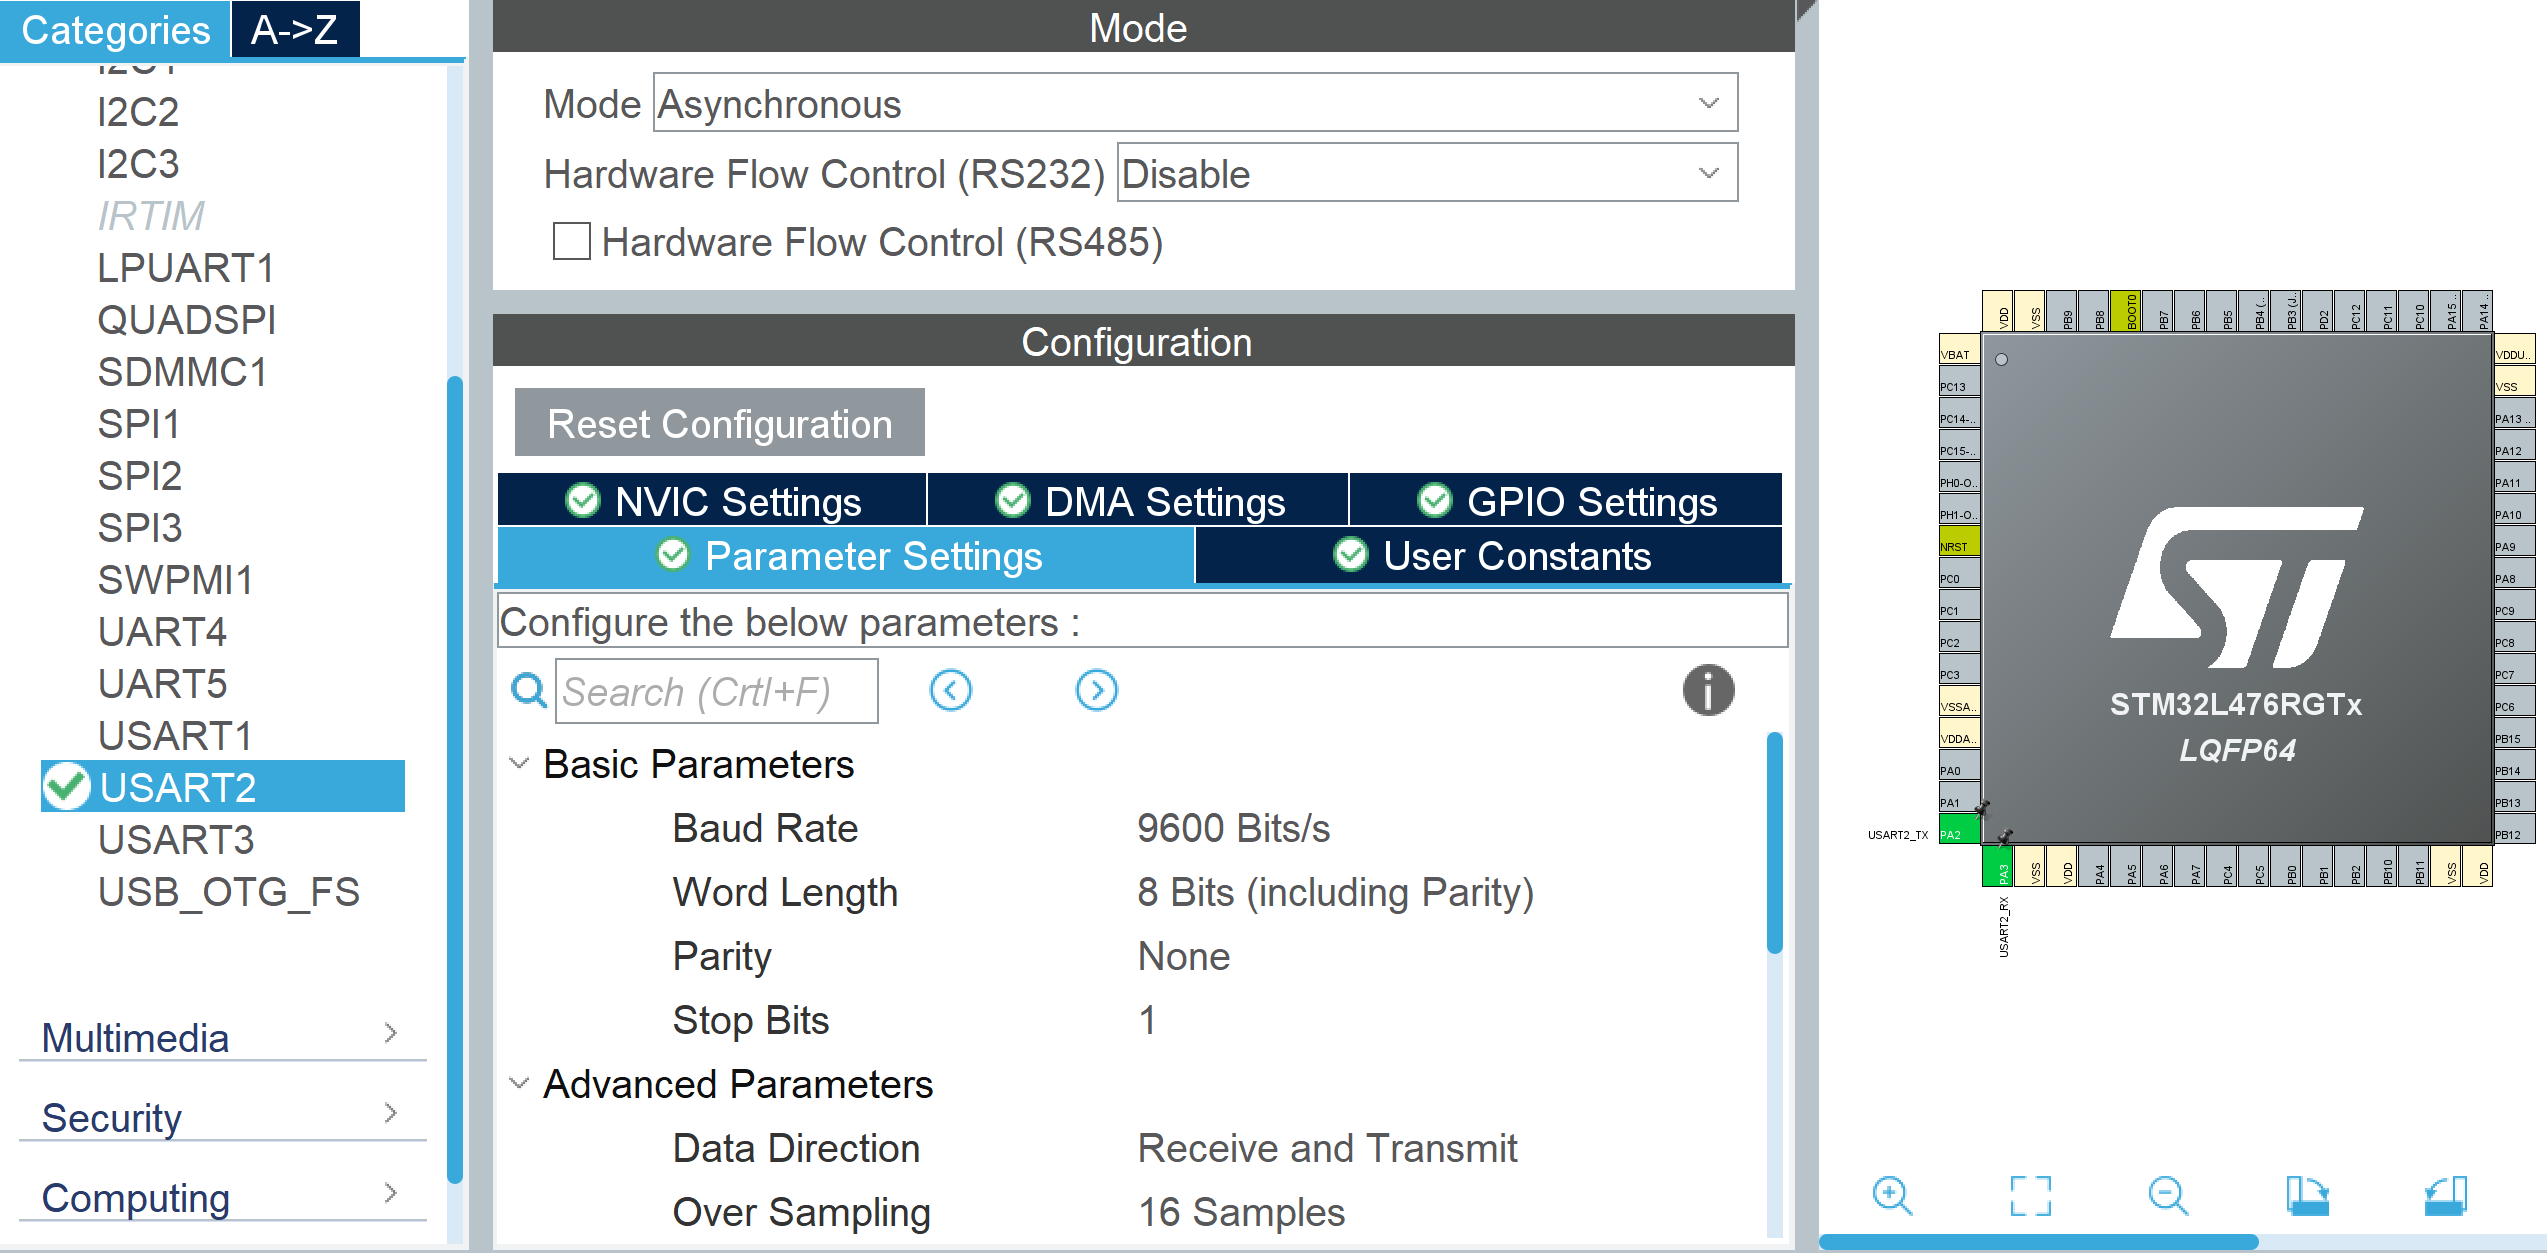Viewport: 2547px width, 1253px height.
Task: Enable Hardware Flow Control (RS485) checkbox
Action: [572, 242]
